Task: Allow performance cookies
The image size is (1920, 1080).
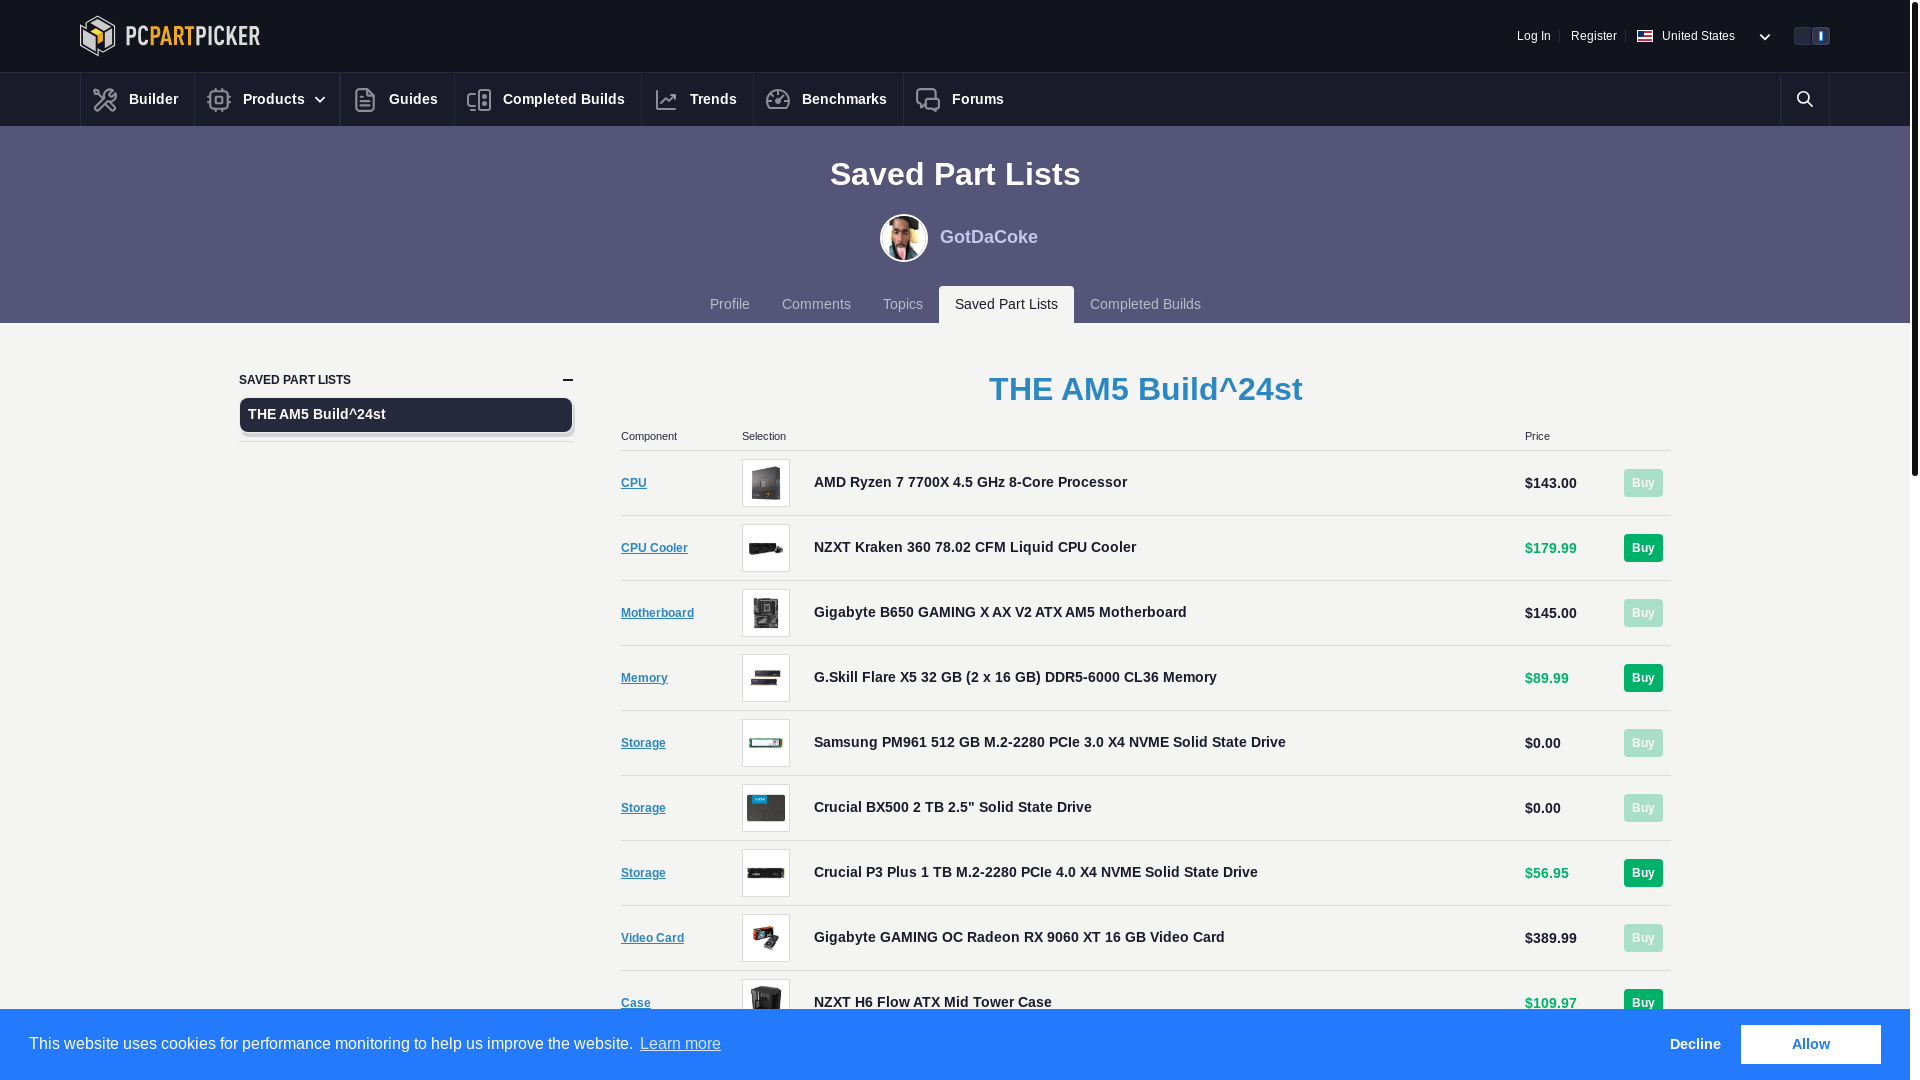Action: click(1810, 1044)
